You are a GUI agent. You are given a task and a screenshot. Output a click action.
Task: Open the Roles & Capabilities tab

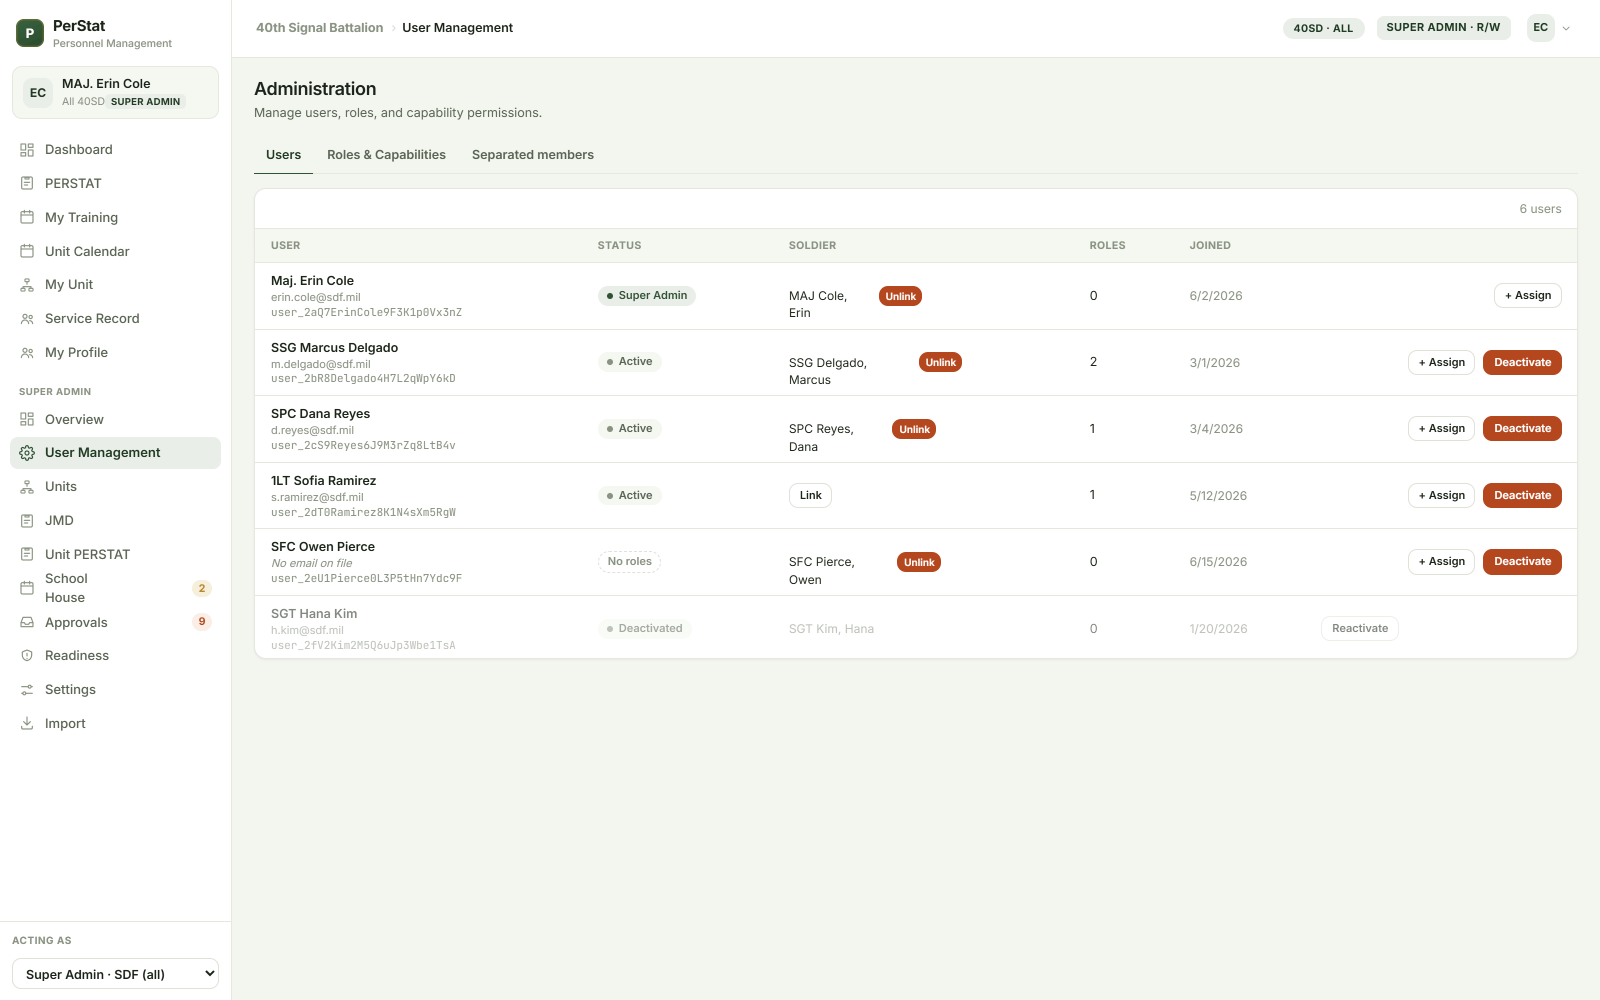pos(386,155)
